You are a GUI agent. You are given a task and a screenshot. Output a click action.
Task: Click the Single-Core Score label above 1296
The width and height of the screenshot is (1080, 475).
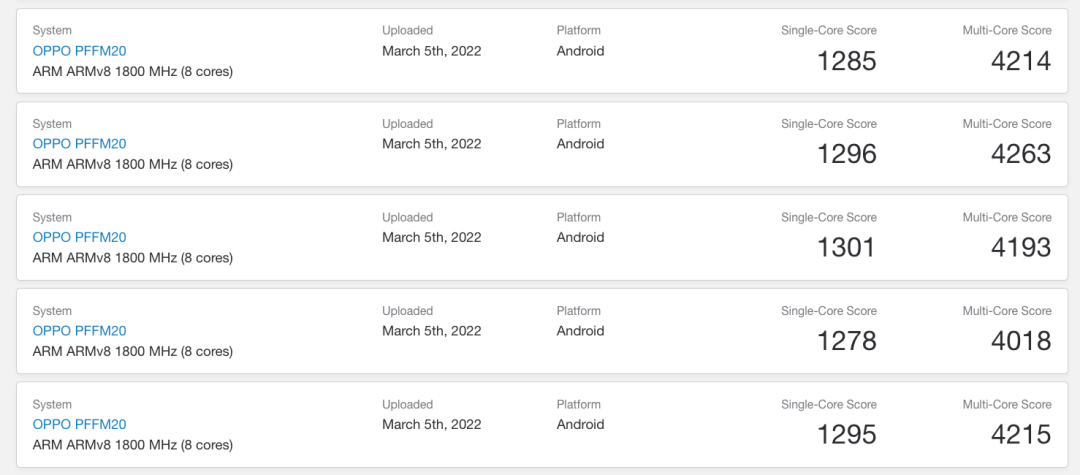point(828,124)
